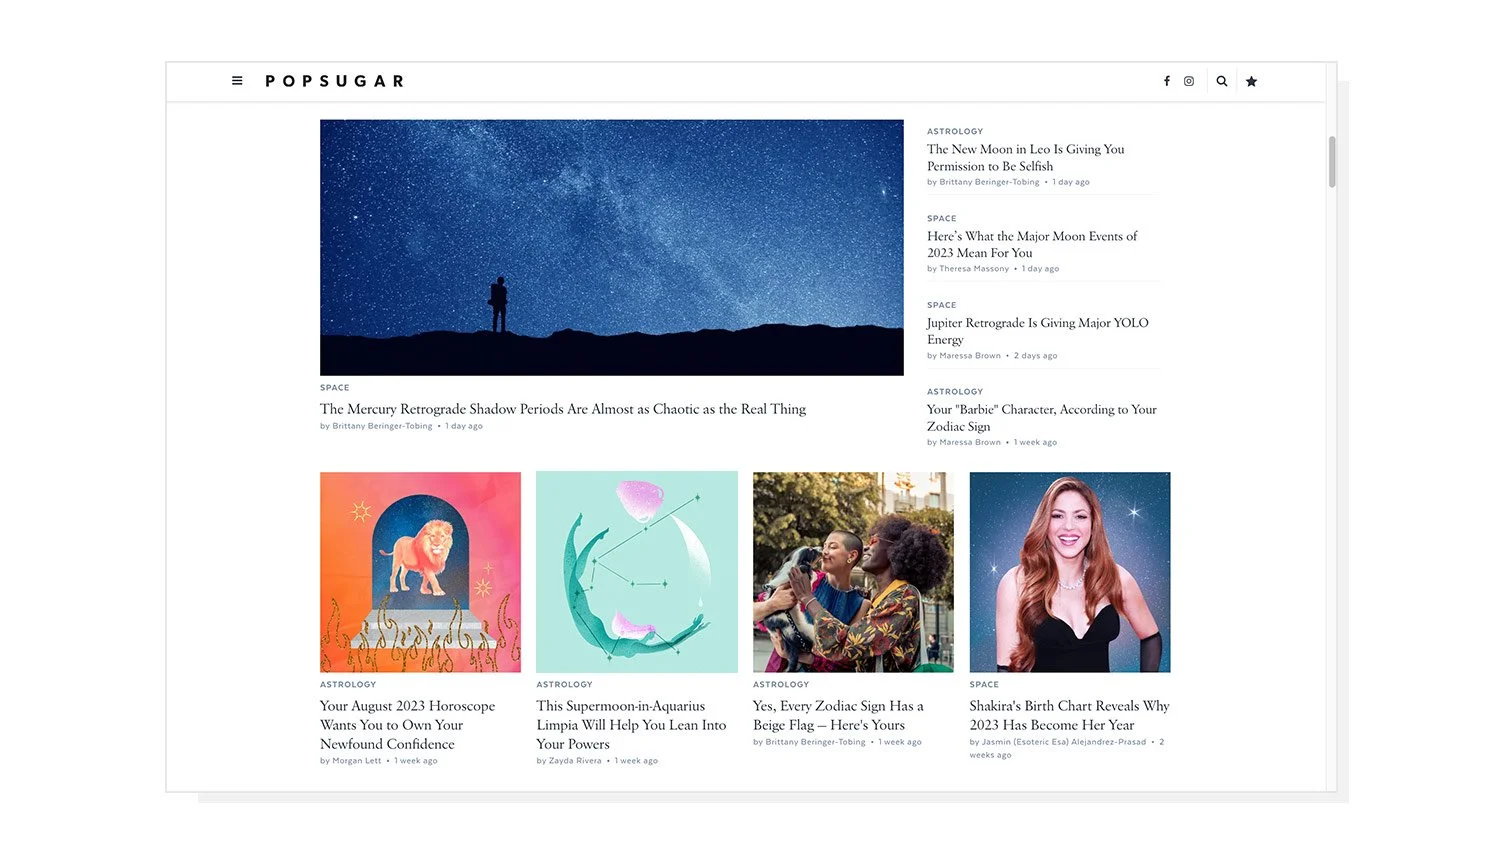Click the teal Aquarius constellation thumbnail
The width and height of the screenshot is (1500, 850).
[x=637, y=572]
